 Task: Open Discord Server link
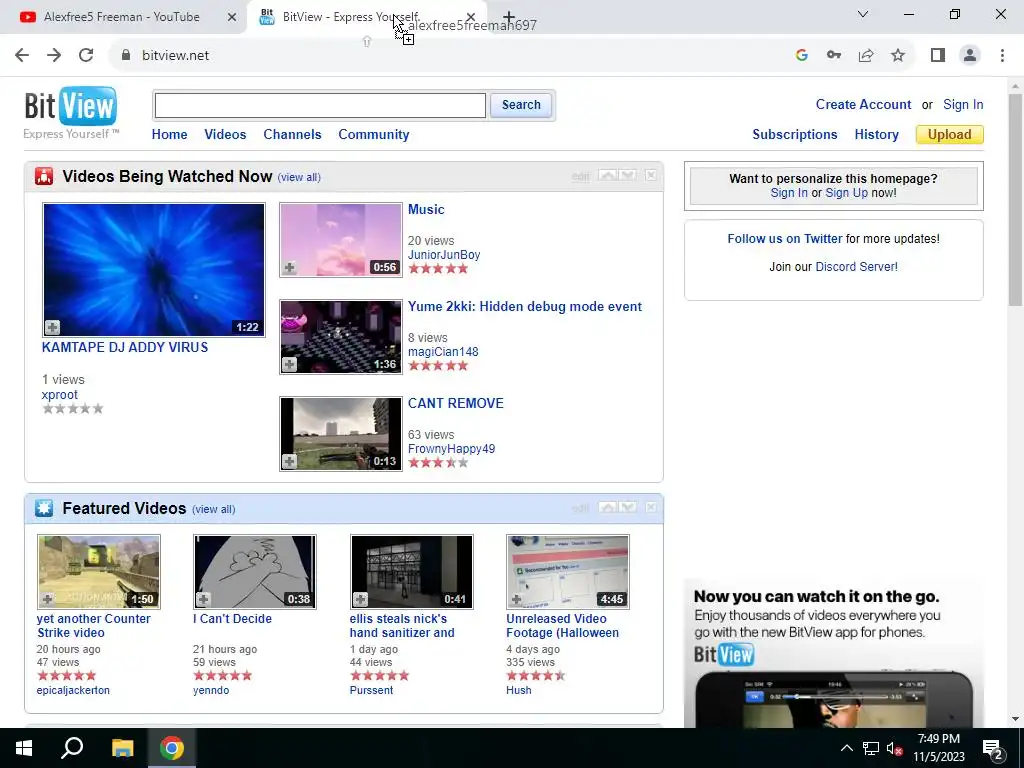856,266
